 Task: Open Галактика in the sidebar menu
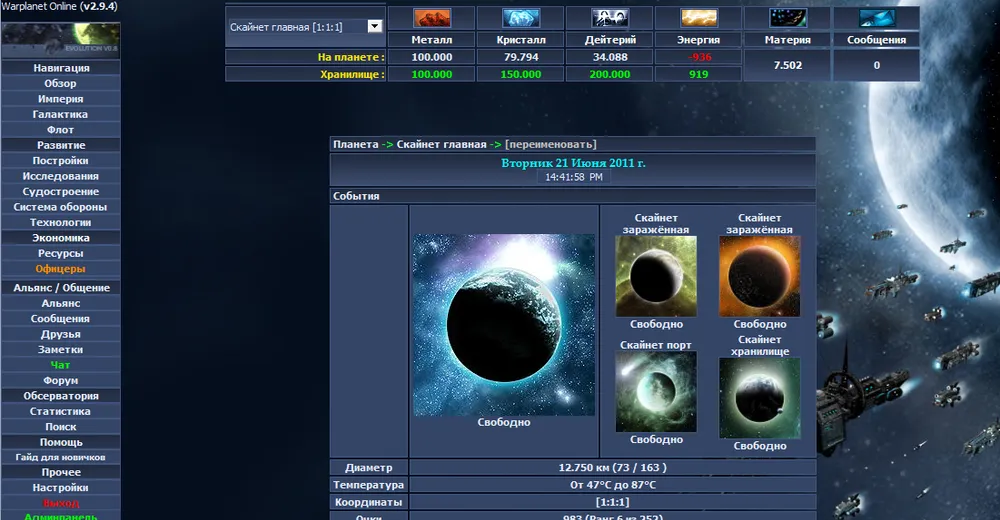click(x=60, y=115)
